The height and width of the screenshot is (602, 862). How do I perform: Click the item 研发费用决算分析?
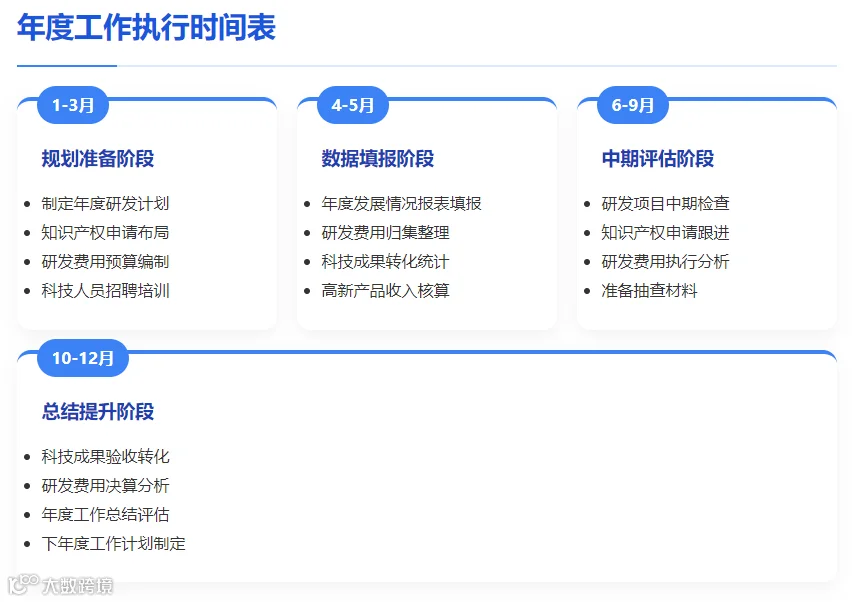click(105, 485)
